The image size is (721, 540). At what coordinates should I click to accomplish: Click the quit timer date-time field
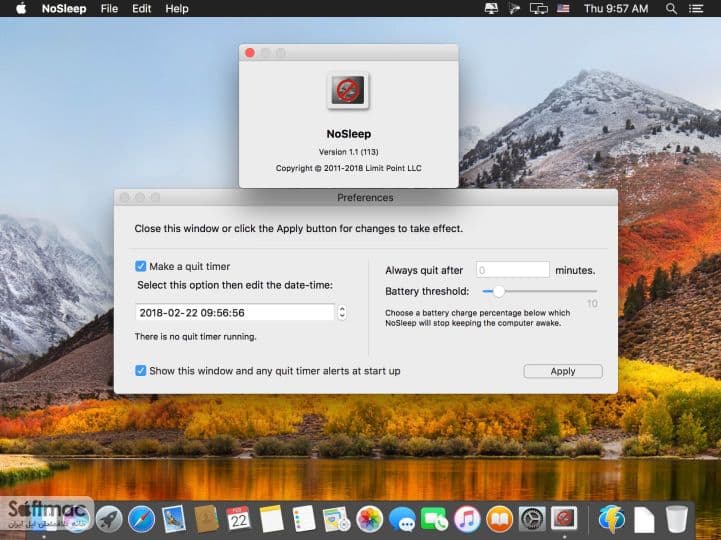click(235, 312)
